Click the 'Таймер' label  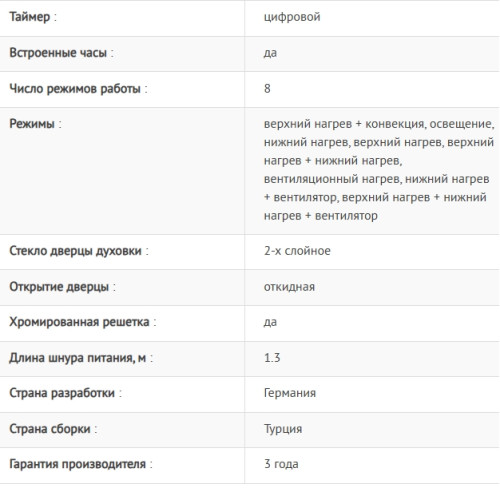[x=30, y=17]
